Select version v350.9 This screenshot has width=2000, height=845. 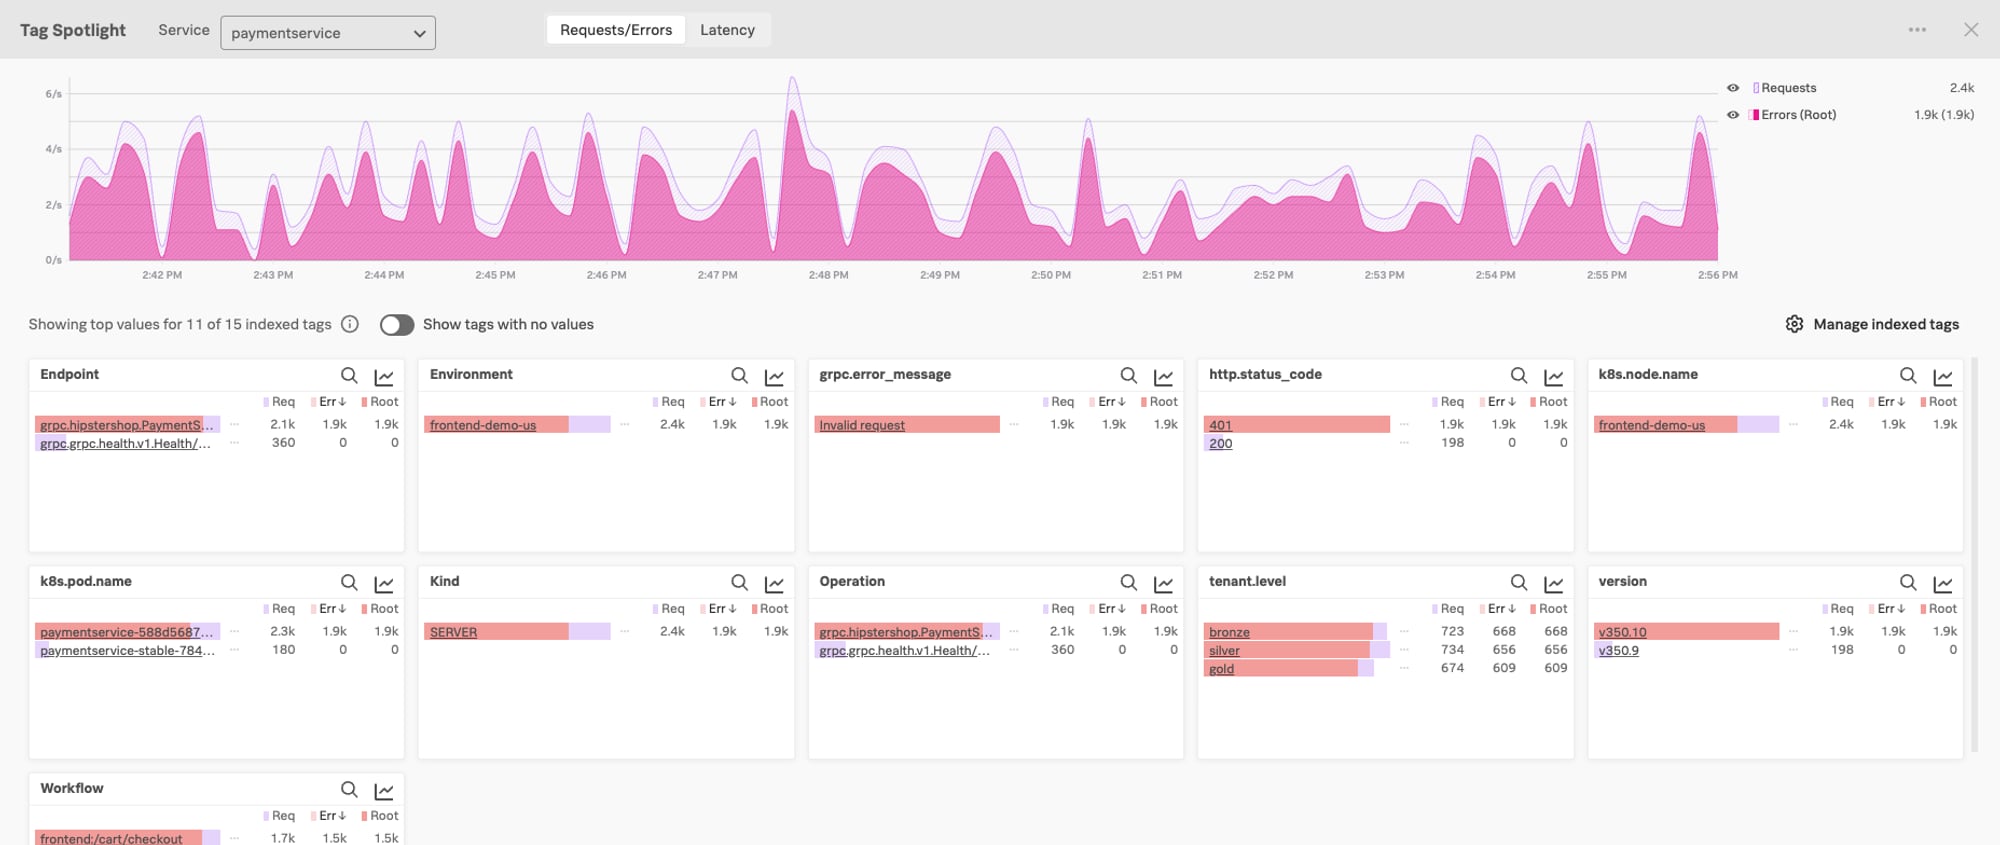(1618, 650)
